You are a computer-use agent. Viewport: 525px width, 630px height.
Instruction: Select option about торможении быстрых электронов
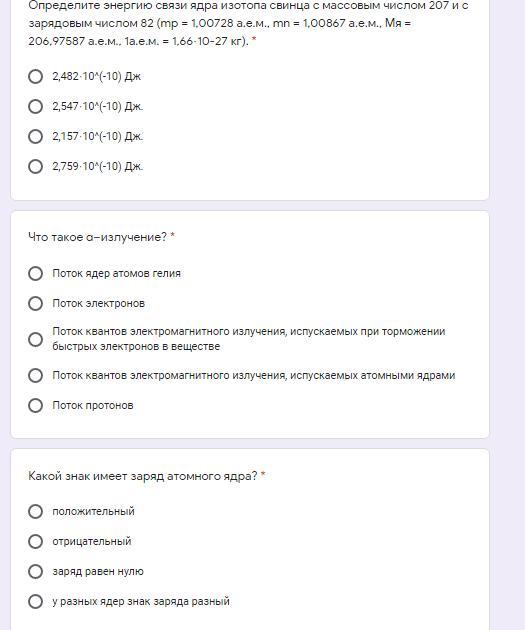pyautogui.click(x=35, y=339)
